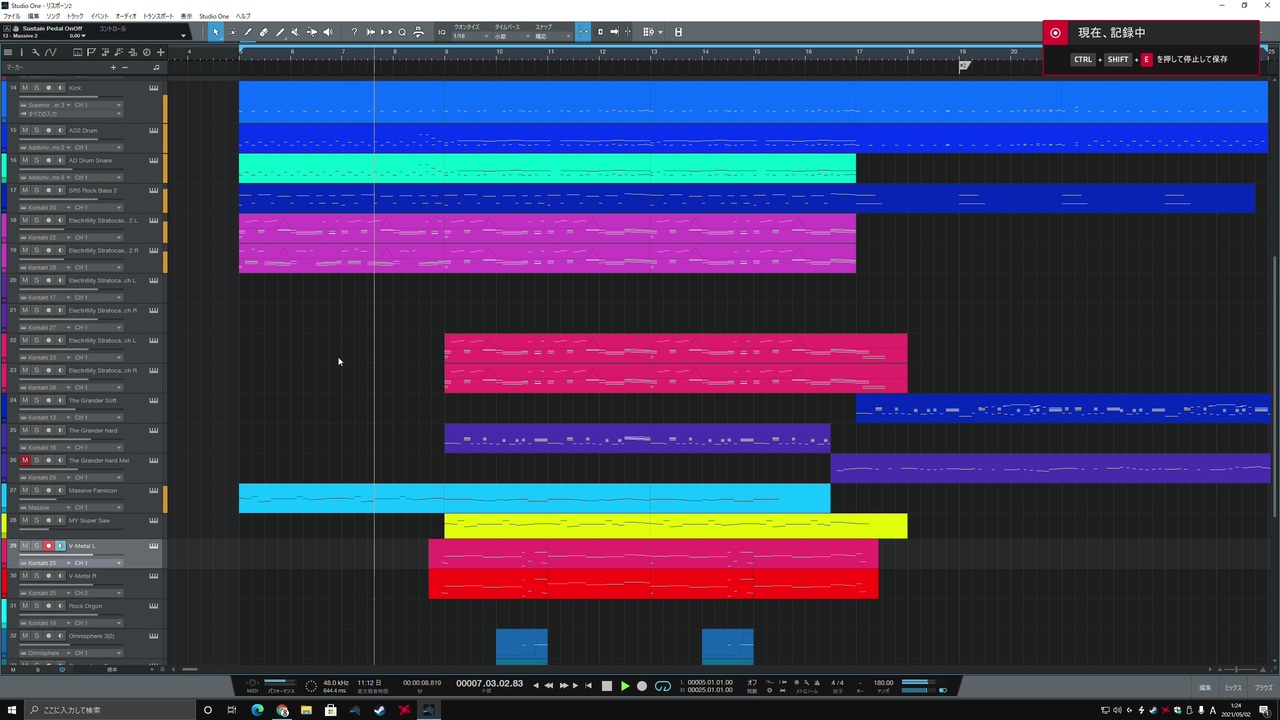
Task: Click the Windows taskbar search box
Action: point(110,710)
